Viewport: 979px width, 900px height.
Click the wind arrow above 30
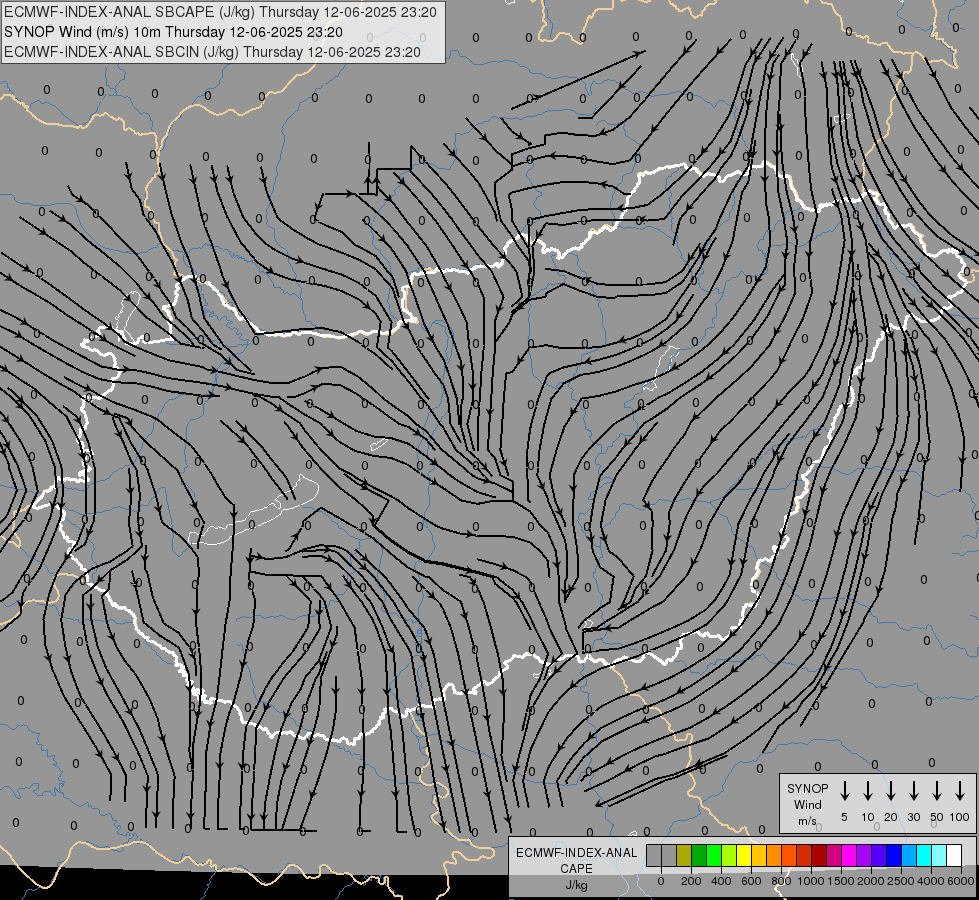click(913, 791)
